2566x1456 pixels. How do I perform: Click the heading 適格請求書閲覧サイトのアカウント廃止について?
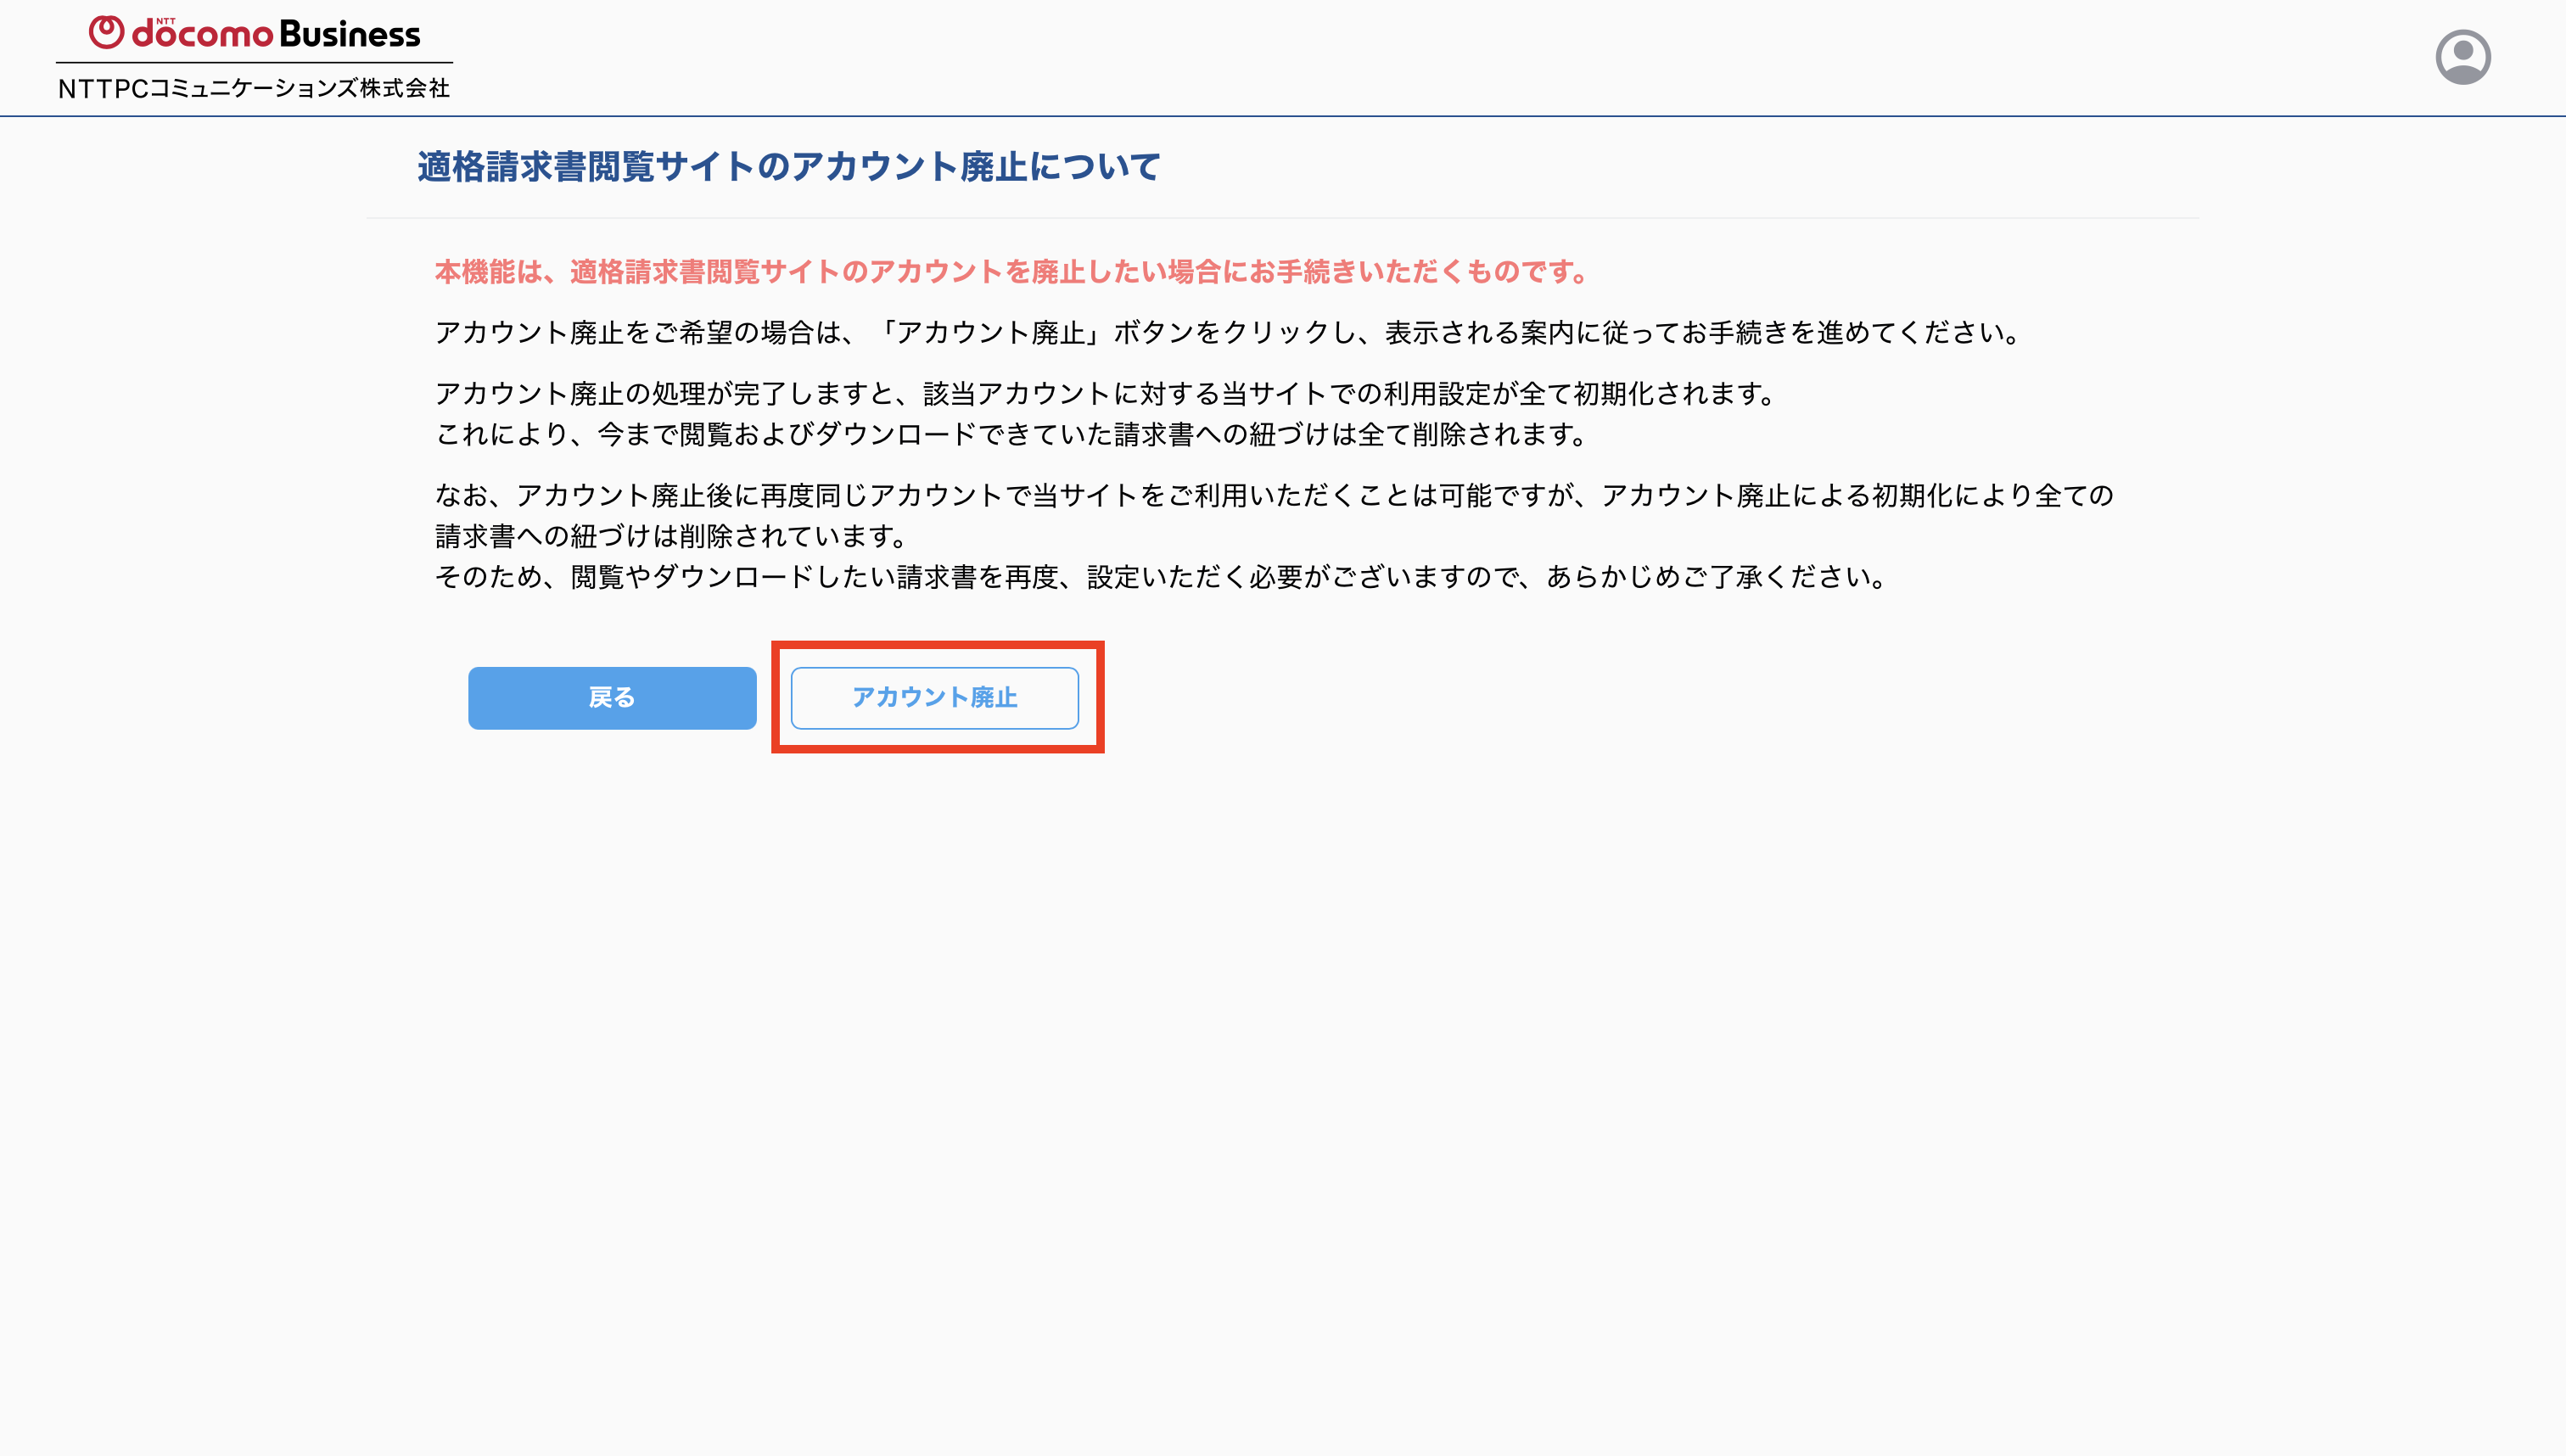click(x=788, y=166)
